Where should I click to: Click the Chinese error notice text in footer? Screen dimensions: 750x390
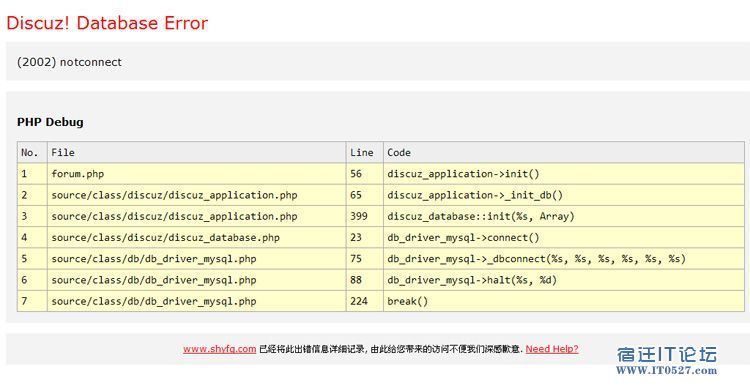(x=391, y=349)
